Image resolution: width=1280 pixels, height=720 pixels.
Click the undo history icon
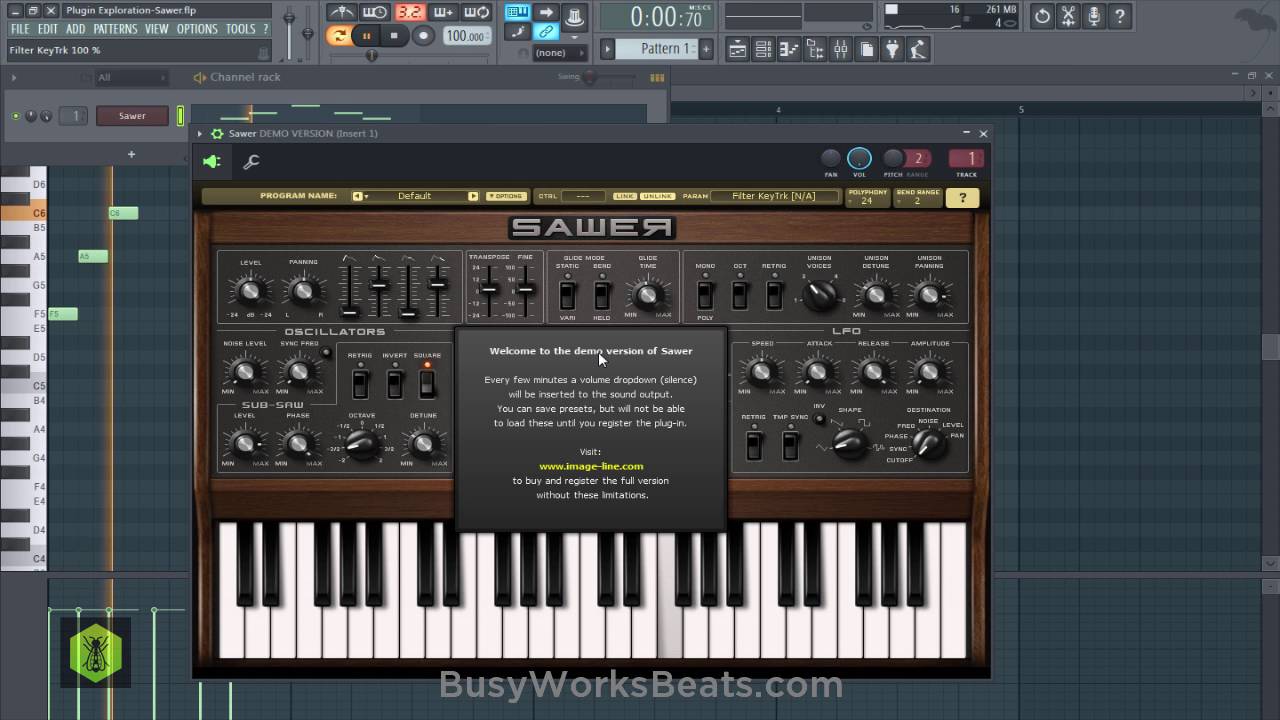pos(1043,16)
